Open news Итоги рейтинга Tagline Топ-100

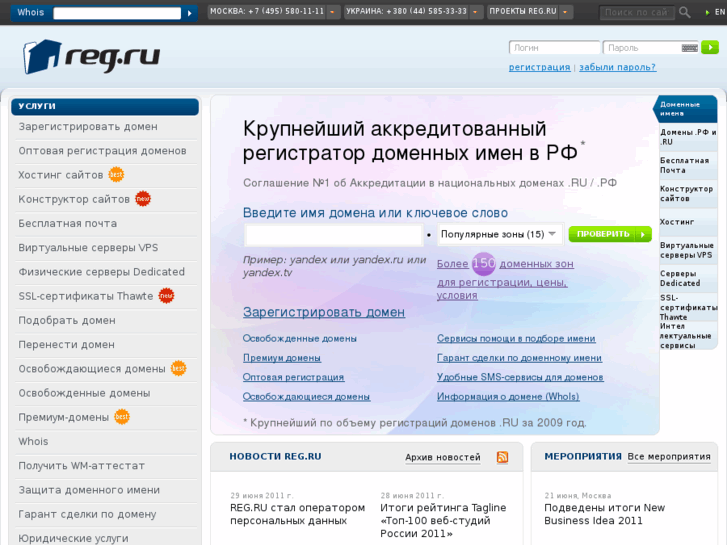(x=443, y=521)
